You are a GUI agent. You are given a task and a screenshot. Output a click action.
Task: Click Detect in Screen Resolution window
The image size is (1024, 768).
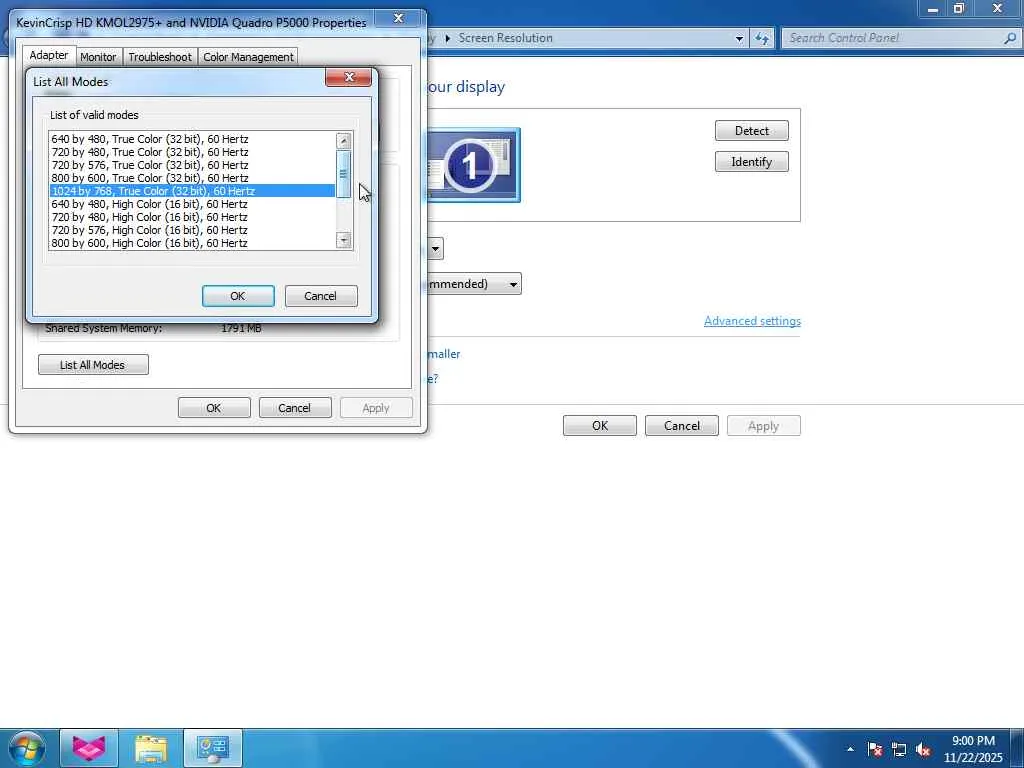(752, 131)
